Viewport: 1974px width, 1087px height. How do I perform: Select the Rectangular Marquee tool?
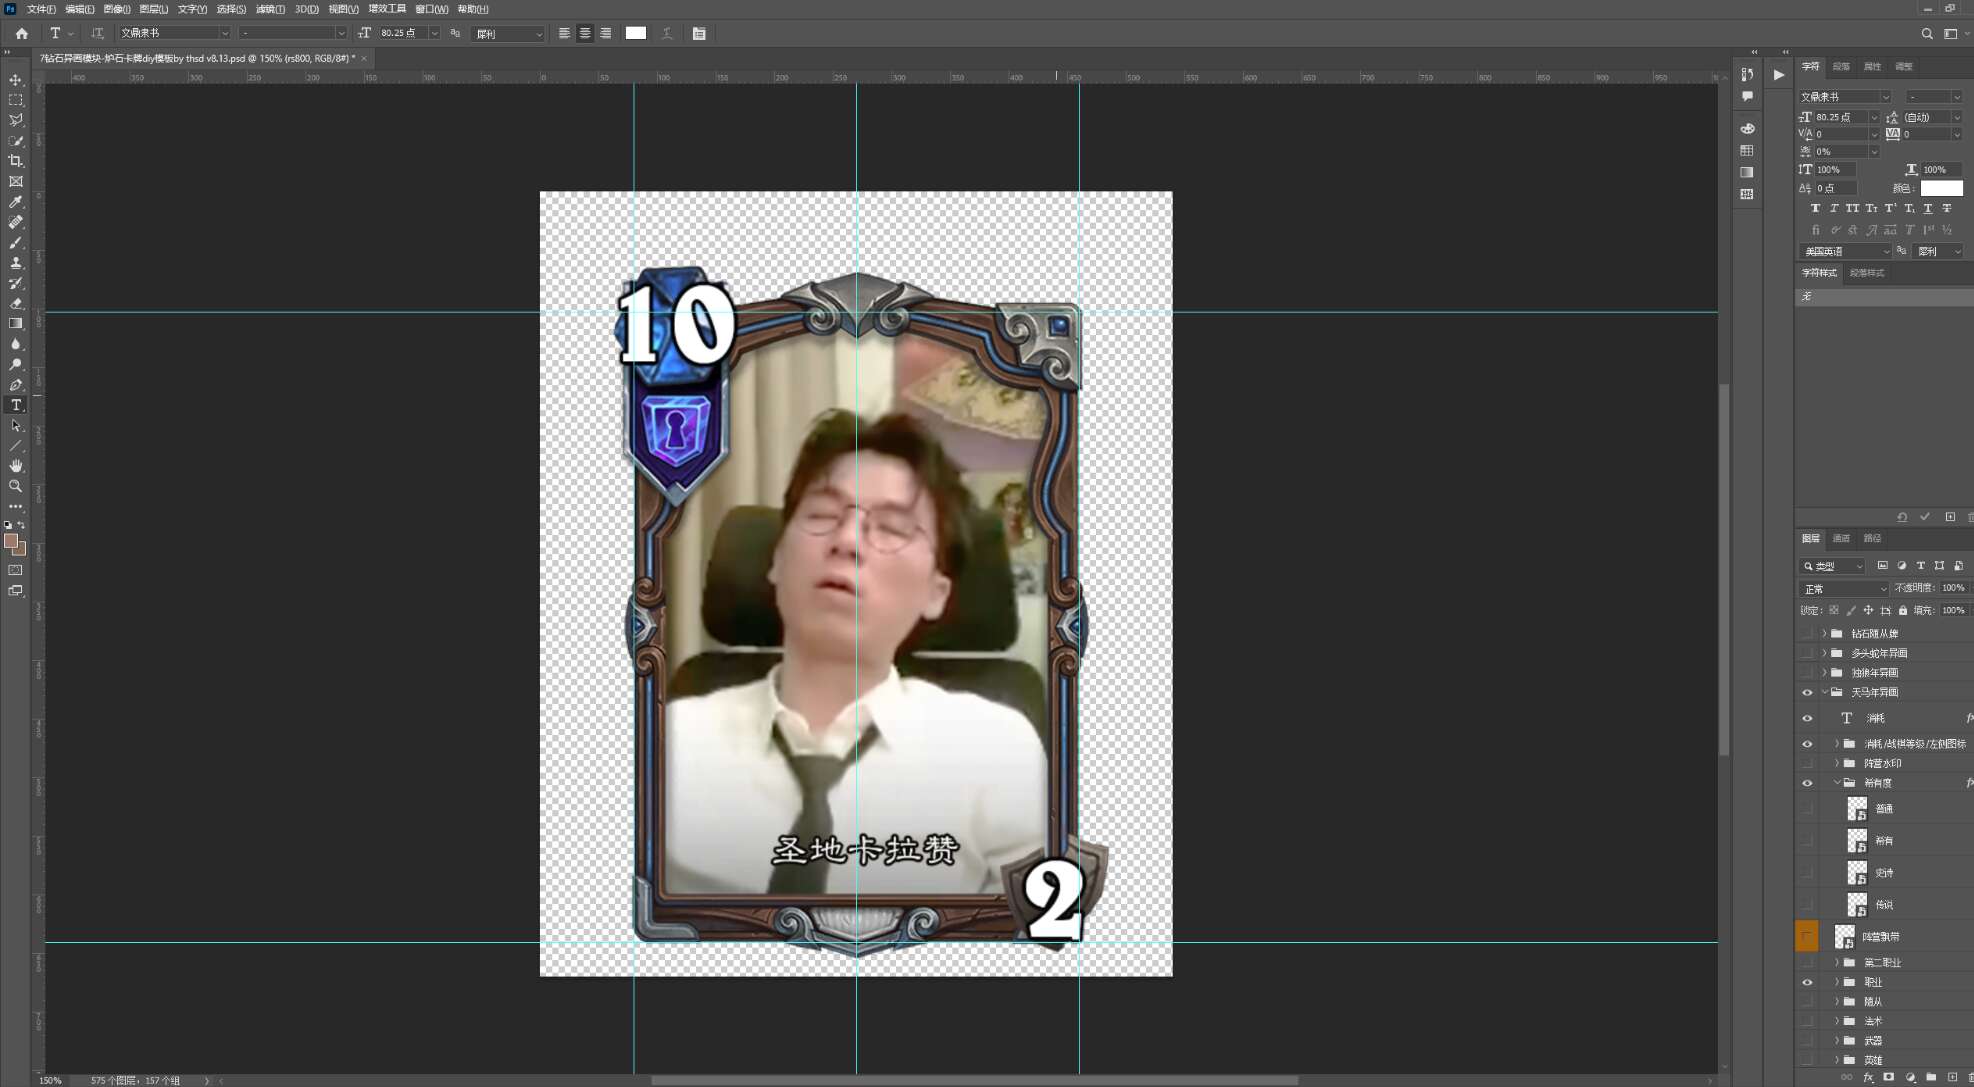pos(15,100)
